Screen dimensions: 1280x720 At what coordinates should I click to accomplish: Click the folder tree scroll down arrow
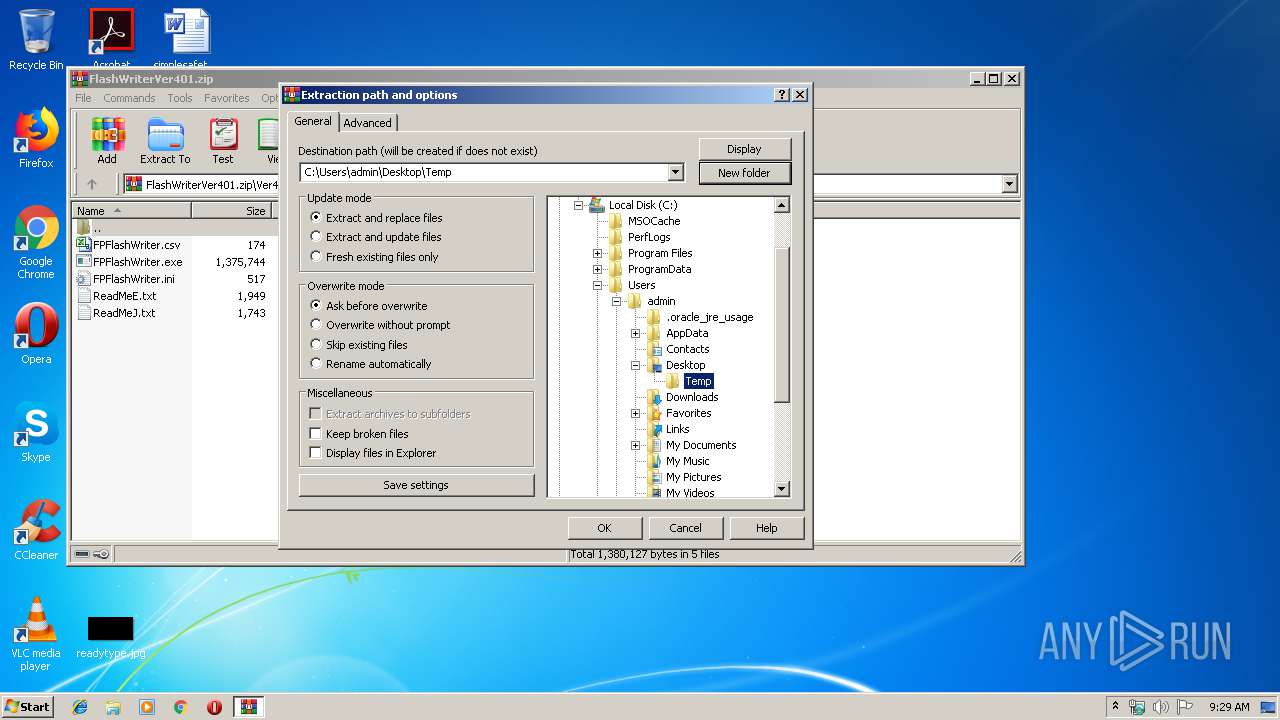coord(782,489)
